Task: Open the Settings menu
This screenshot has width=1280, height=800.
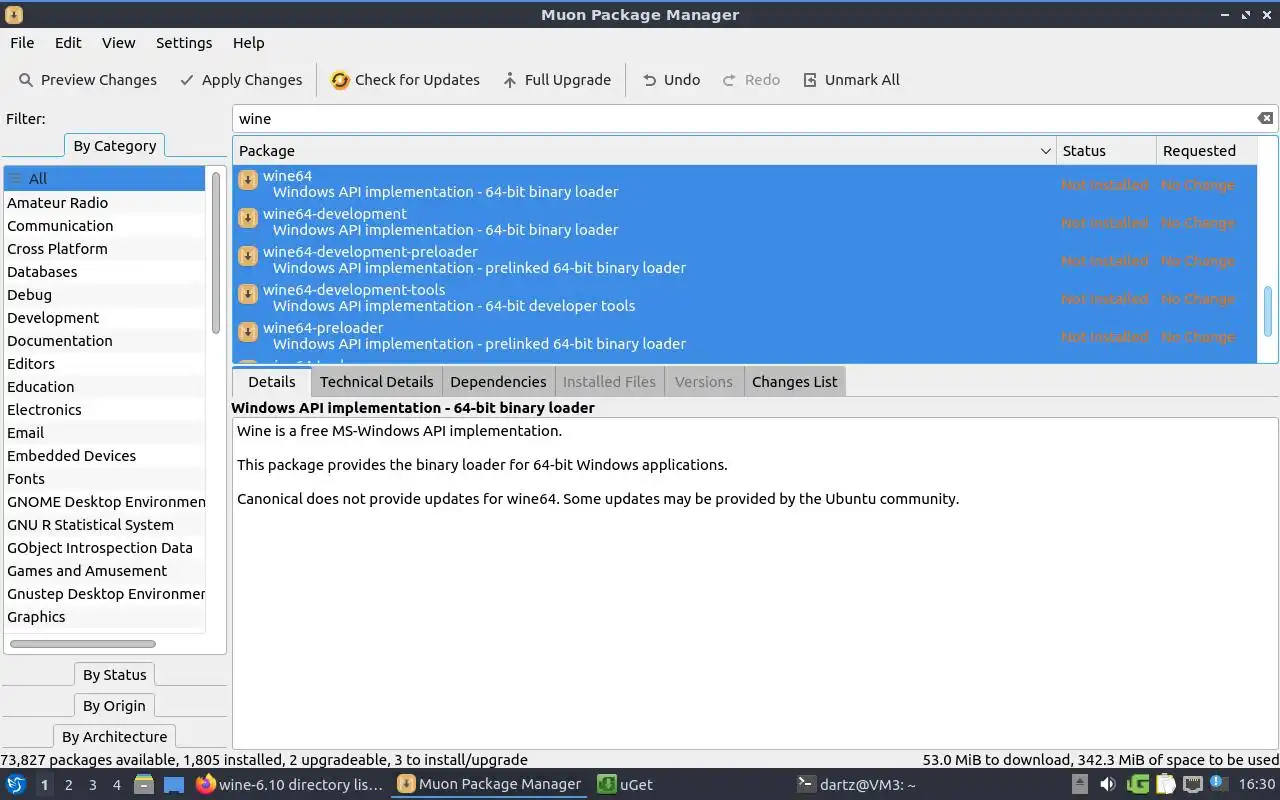Action: pyautogui.click(x=184, y=43)
